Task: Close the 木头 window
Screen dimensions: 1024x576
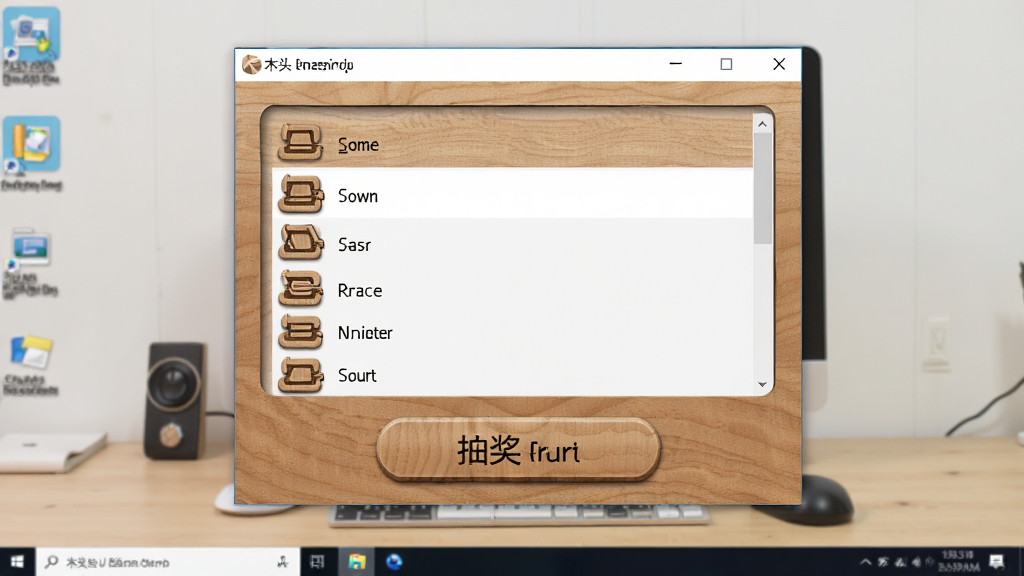Action: pos(778,64)
